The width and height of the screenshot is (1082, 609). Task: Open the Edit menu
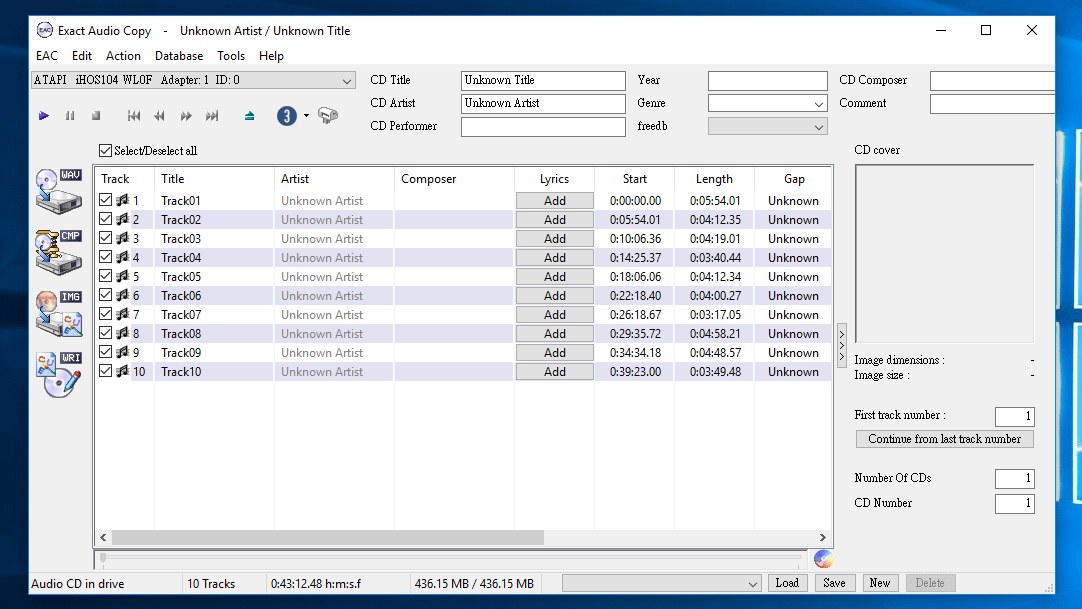pyautogui.click(x=81, y=56)
